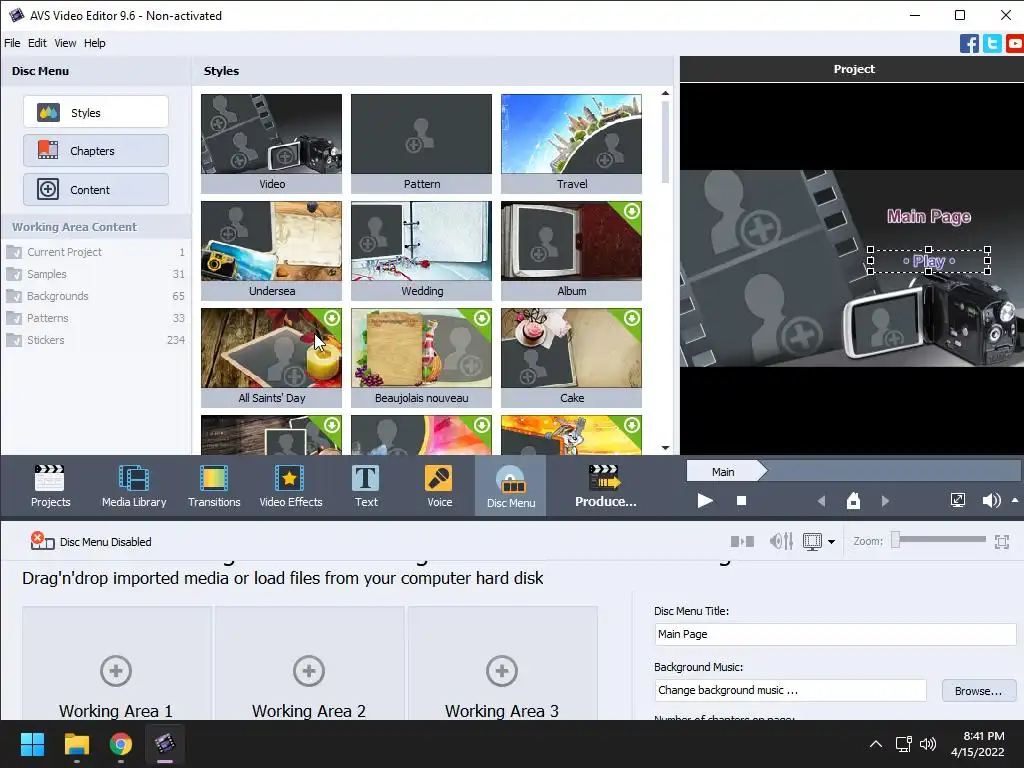Open the Current Project folder
Image resolution: width=1024 pixels, height=768 pixels.
95,252
